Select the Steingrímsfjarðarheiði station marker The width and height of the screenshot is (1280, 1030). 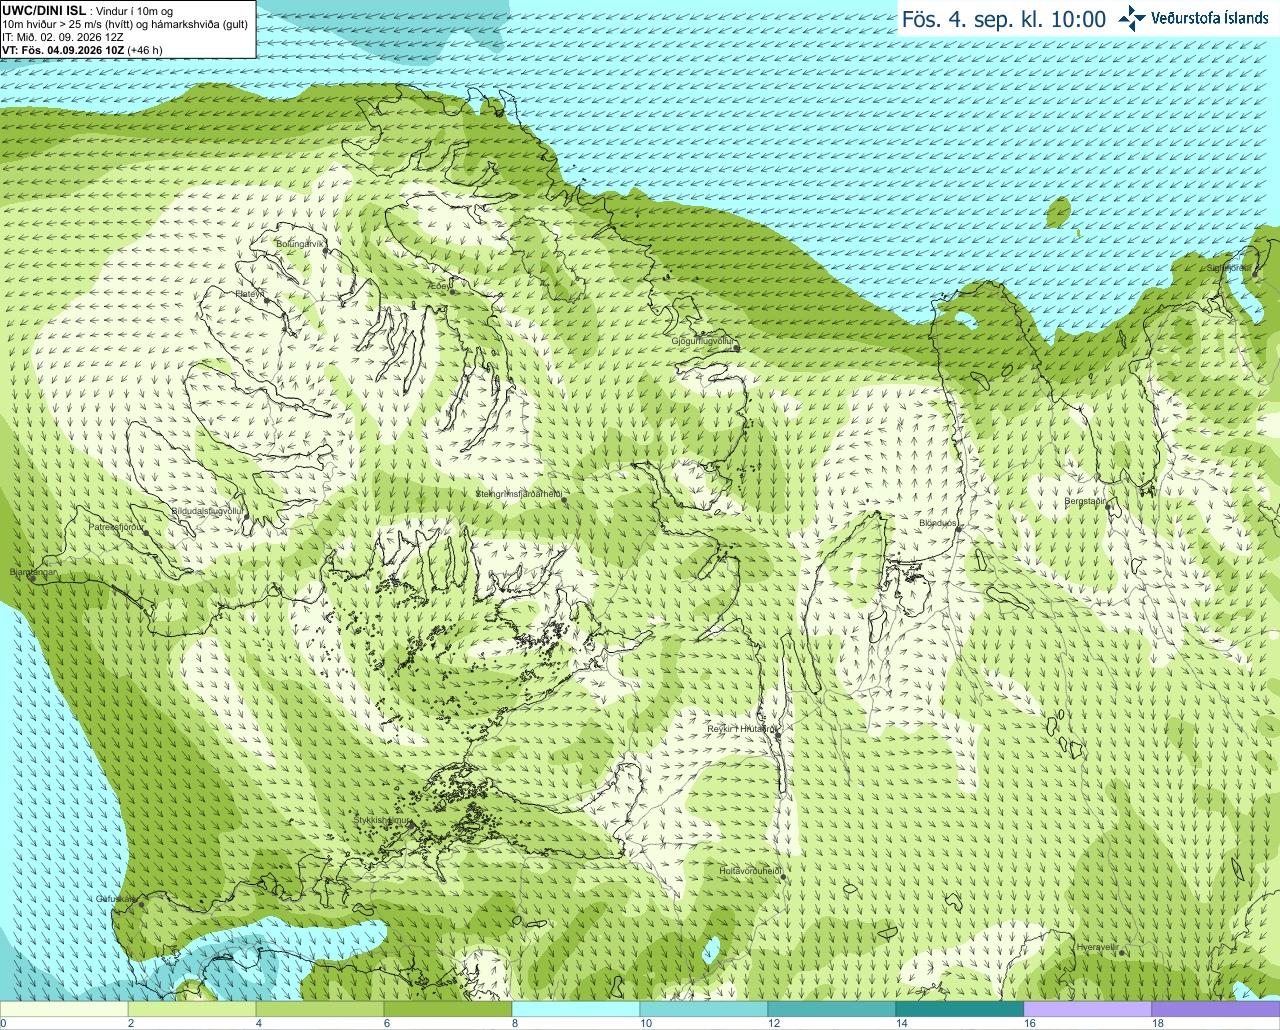tap(565, 500)
